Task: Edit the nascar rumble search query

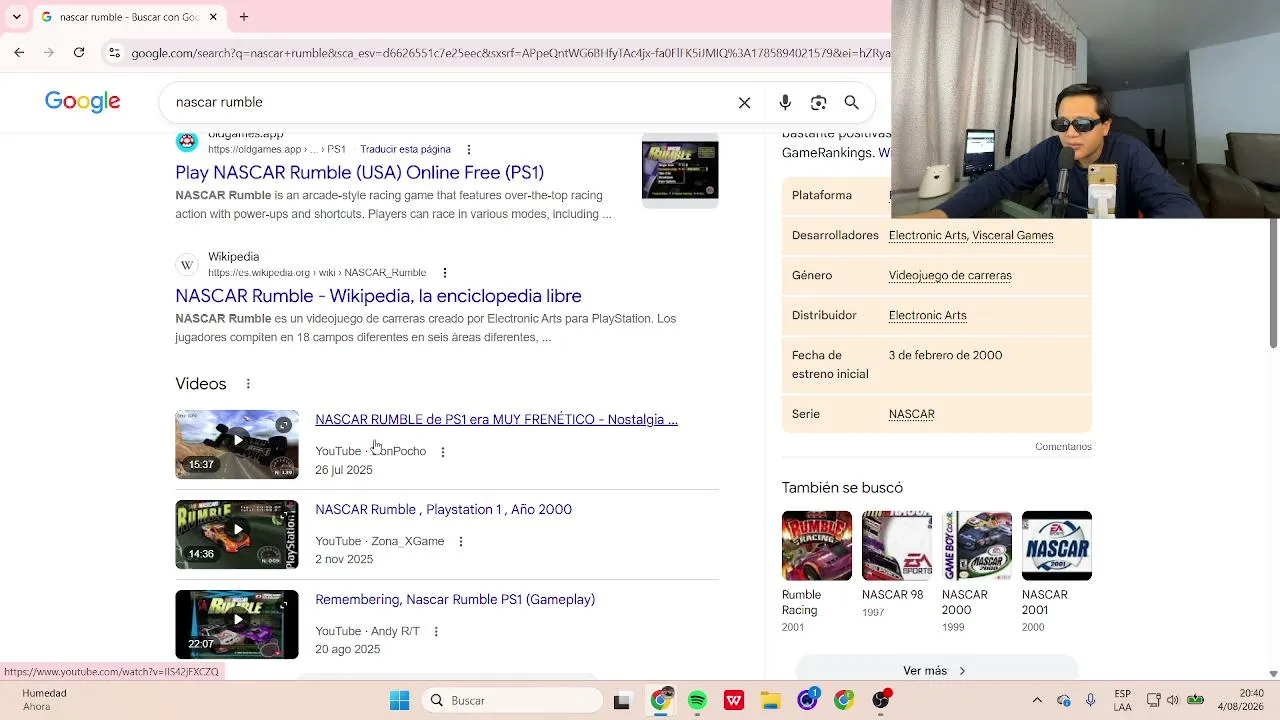Action: [x=450, y=102]
